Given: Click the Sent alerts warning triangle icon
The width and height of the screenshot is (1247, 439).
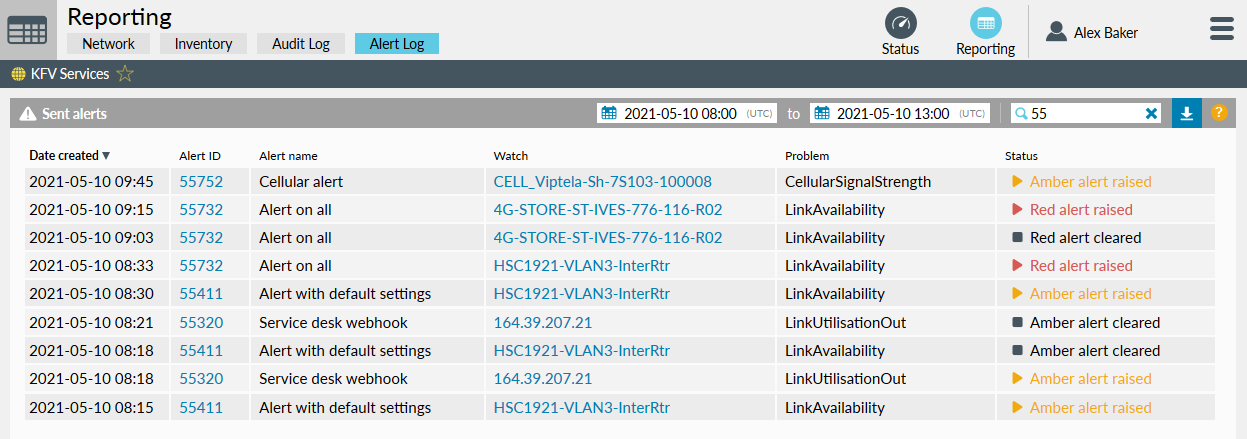Looking at the screenshot, I should pos(28,113).
